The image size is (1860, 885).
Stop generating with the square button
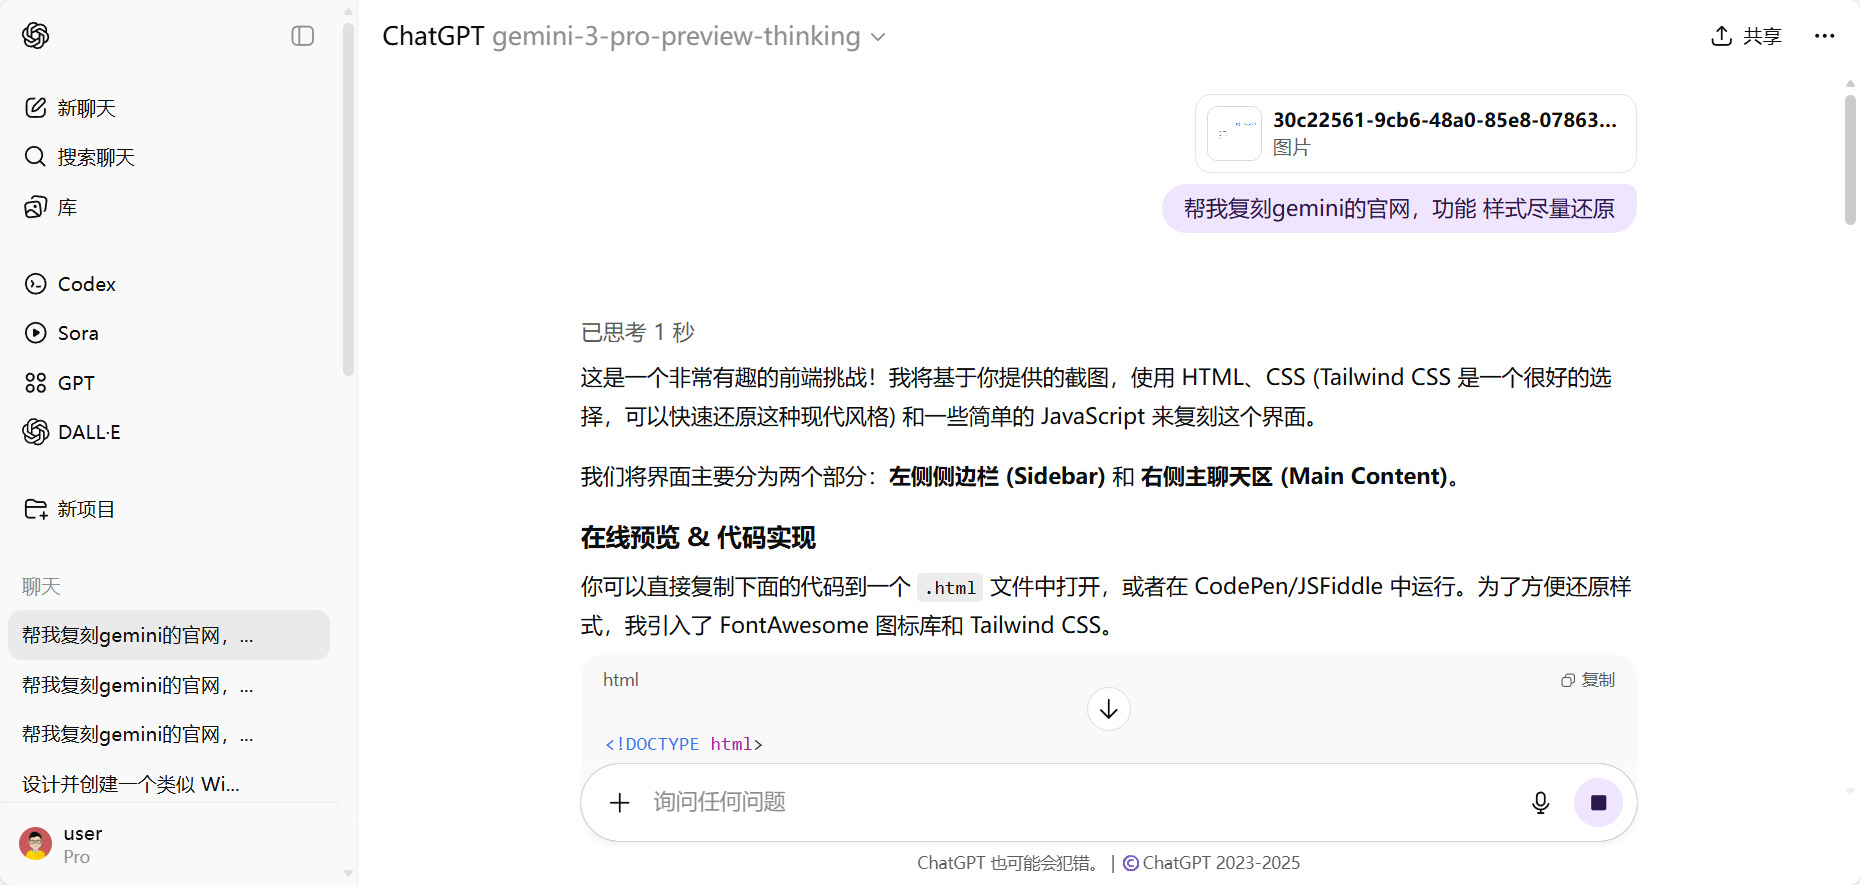tap(1598, 802)
